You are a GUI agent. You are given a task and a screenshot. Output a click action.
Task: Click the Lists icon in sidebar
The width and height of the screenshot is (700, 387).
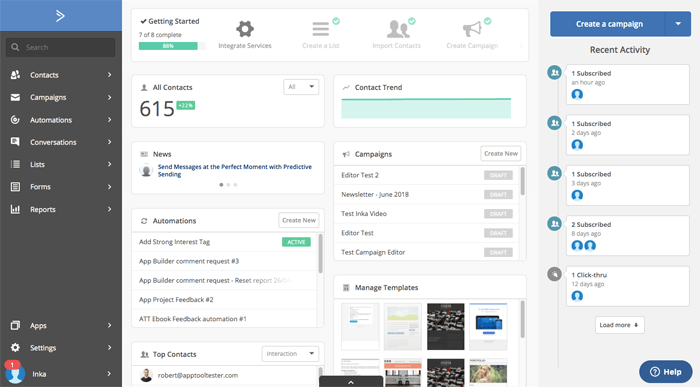(x=15, y=164)
